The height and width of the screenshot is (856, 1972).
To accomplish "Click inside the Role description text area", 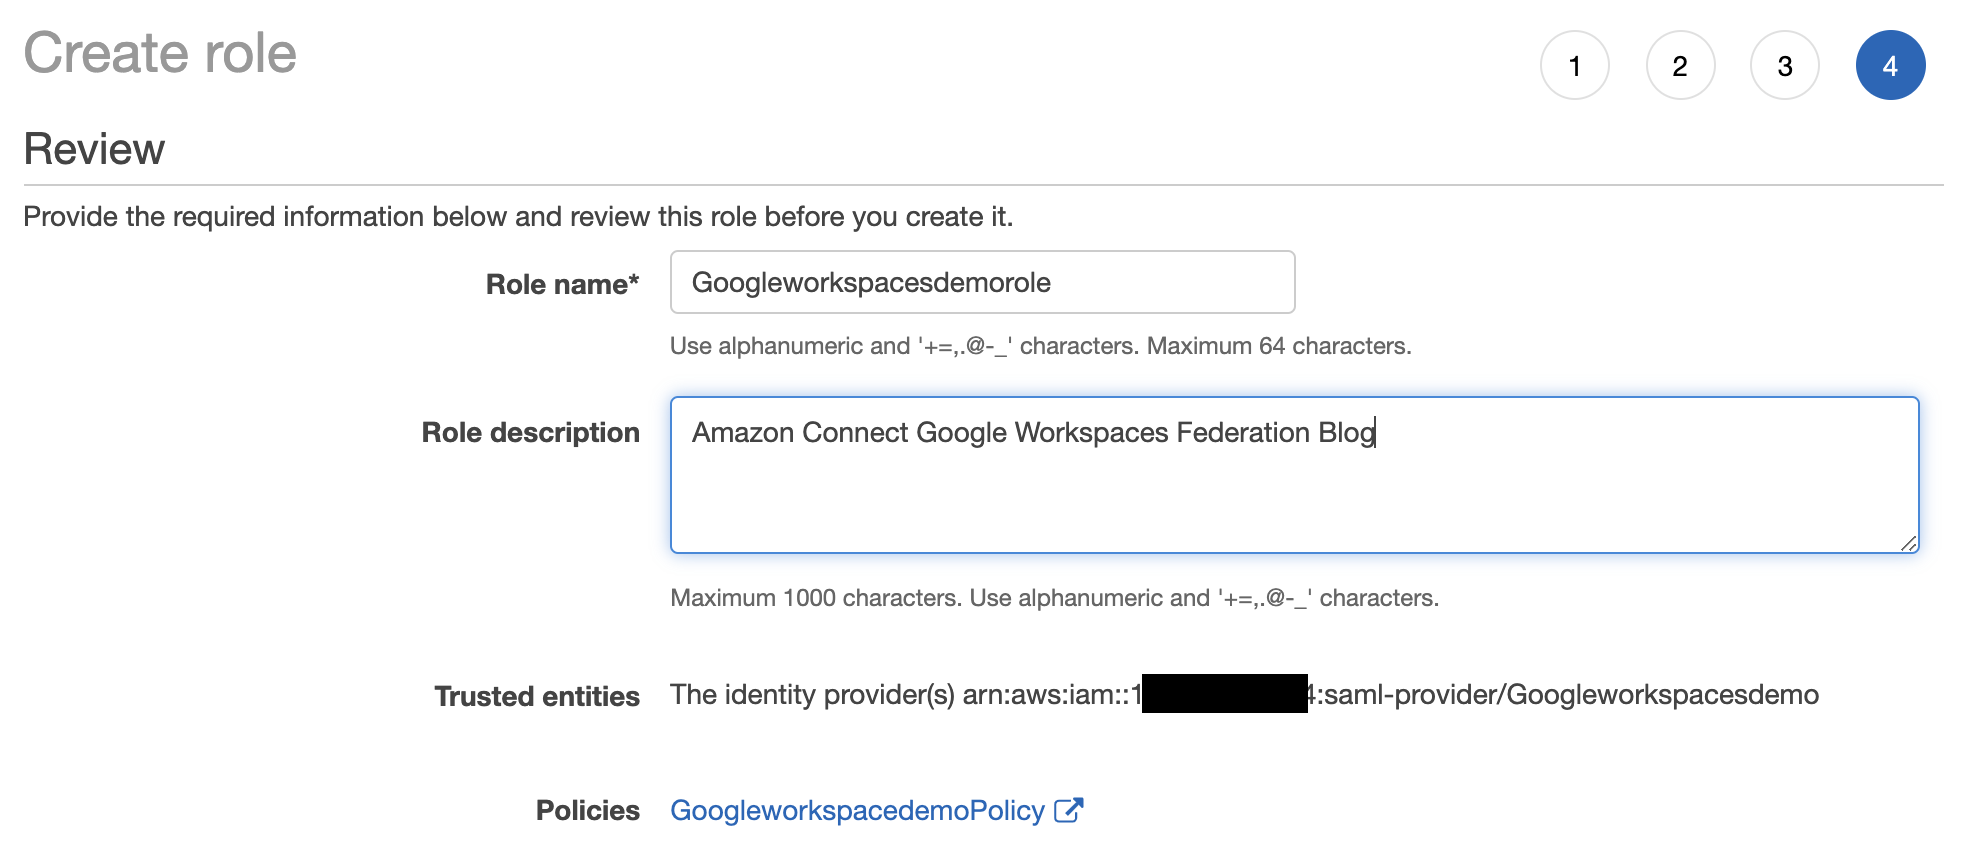I will [x=1294, y=490].
